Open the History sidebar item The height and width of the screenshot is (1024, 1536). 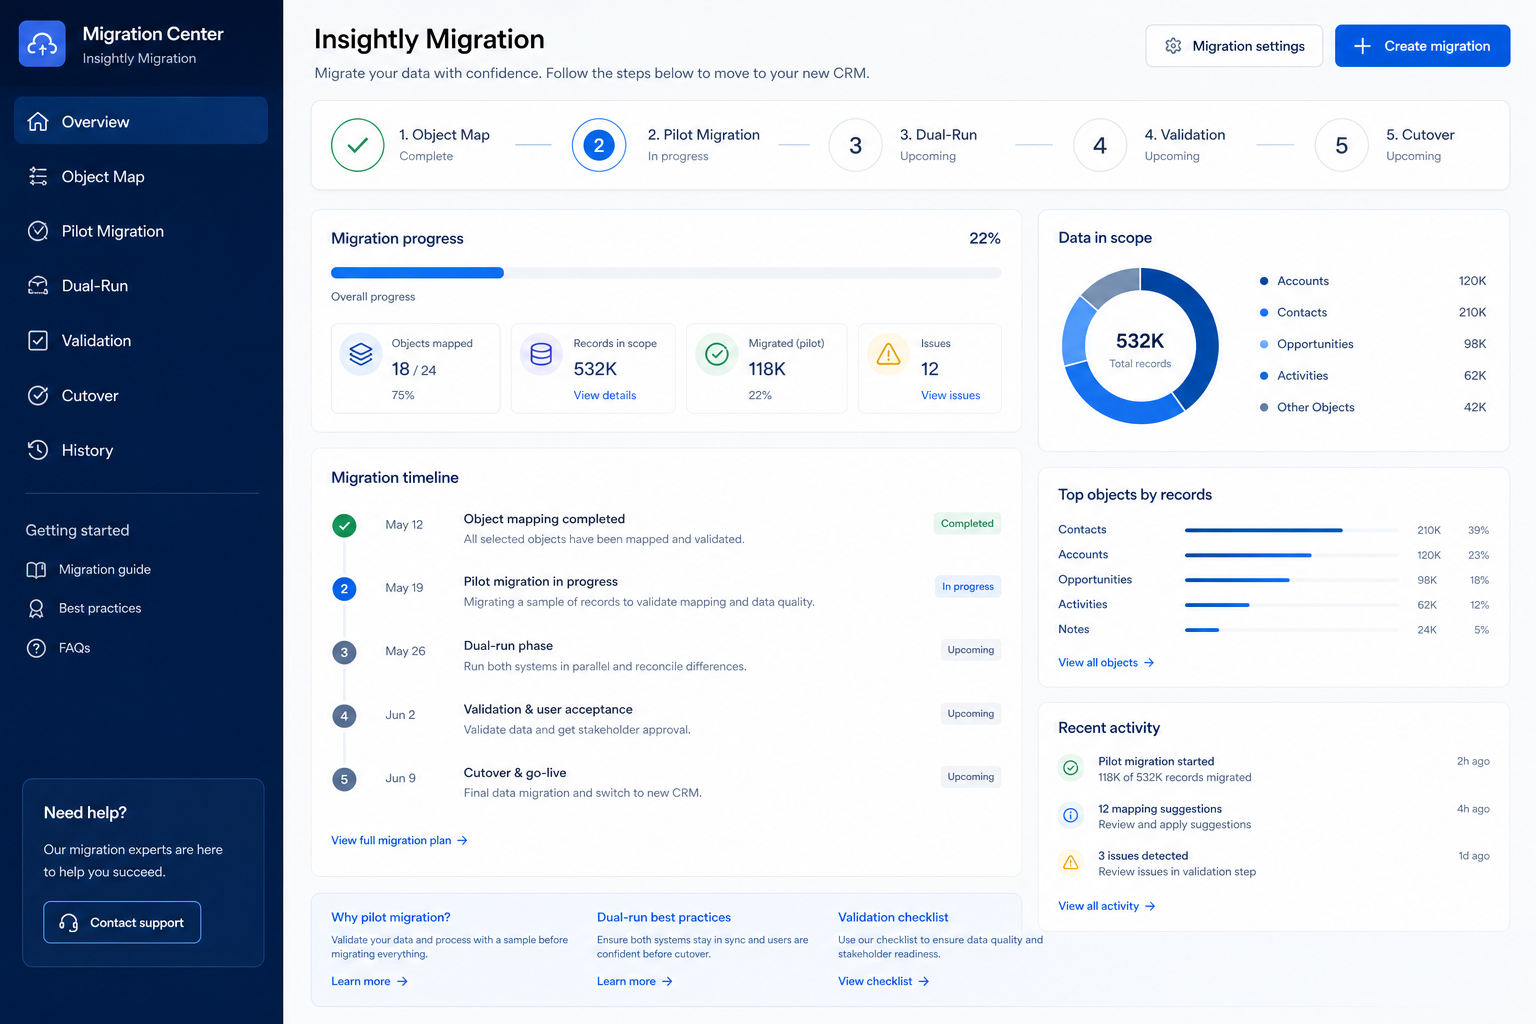(x=141, y=450)
